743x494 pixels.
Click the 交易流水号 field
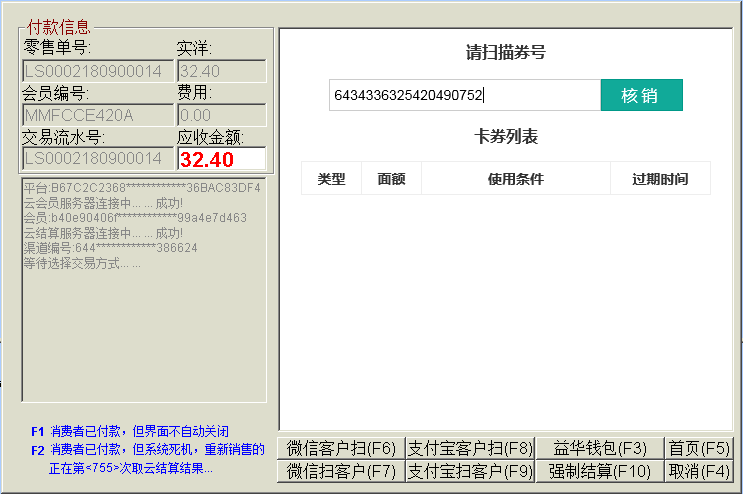coord(97,159)
